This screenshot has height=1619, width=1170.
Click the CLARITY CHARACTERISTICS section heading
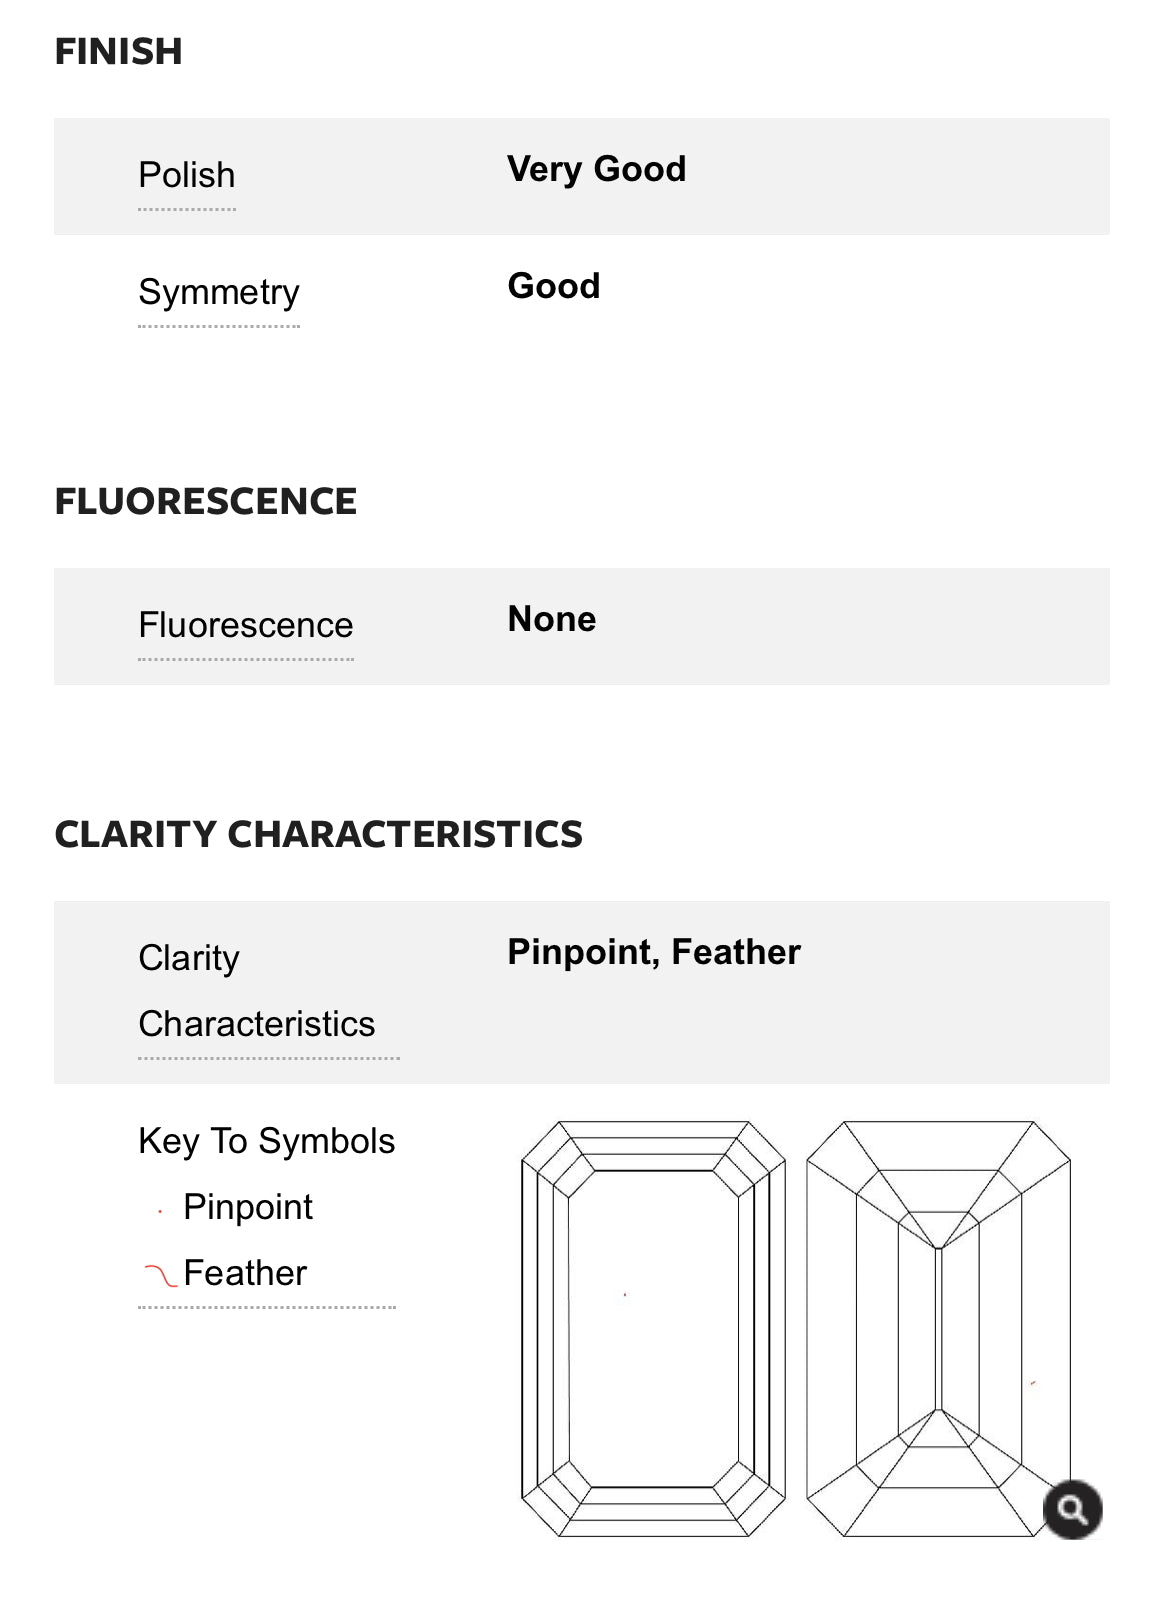319,835
